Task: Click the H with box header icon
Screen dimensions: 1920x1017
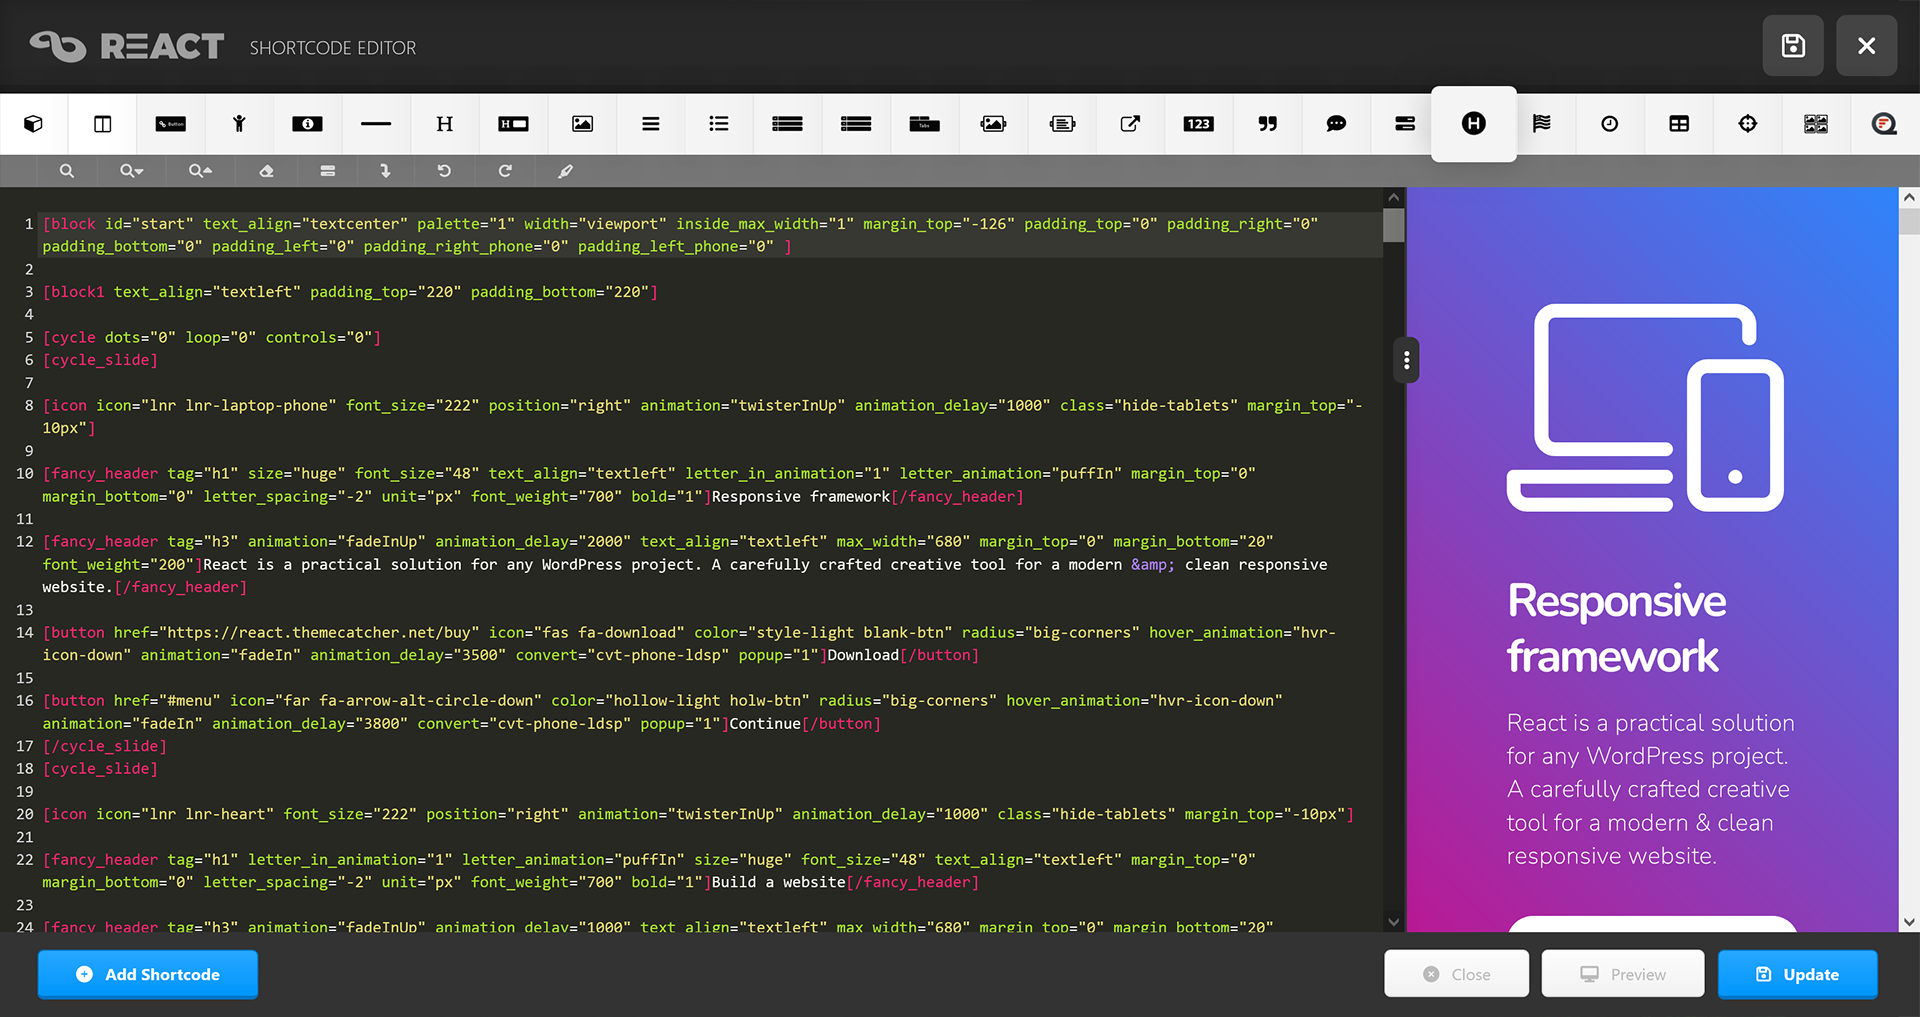Action: 513,124
